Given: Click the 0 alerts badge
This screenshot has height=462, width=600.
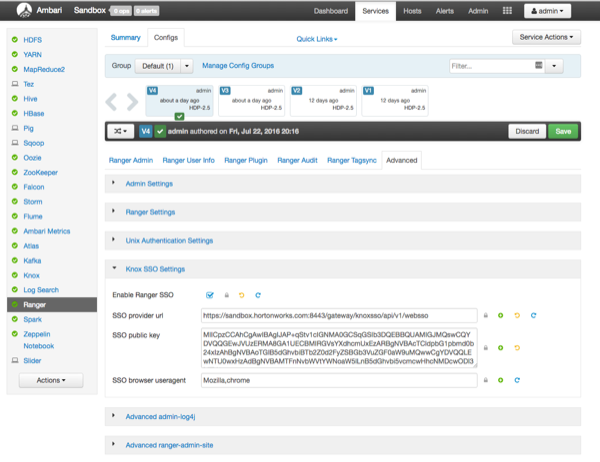Looking at the screenshot, I should click(147, 11).
